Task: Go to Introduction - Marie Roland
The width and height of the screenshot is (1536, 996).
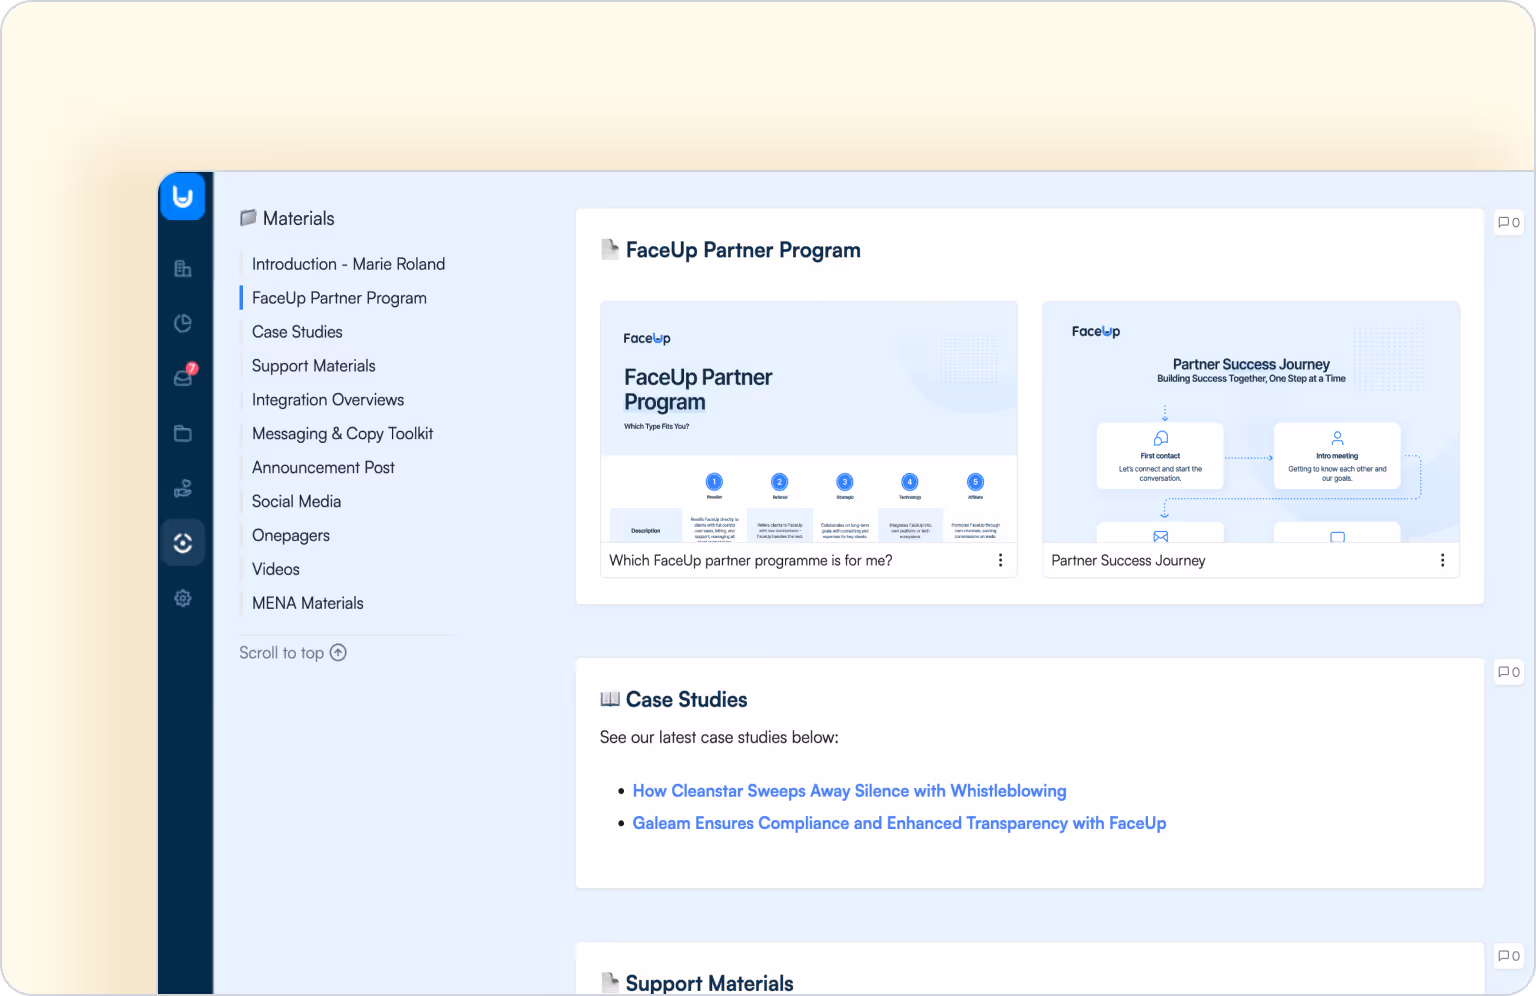Action: coord(348,264)
